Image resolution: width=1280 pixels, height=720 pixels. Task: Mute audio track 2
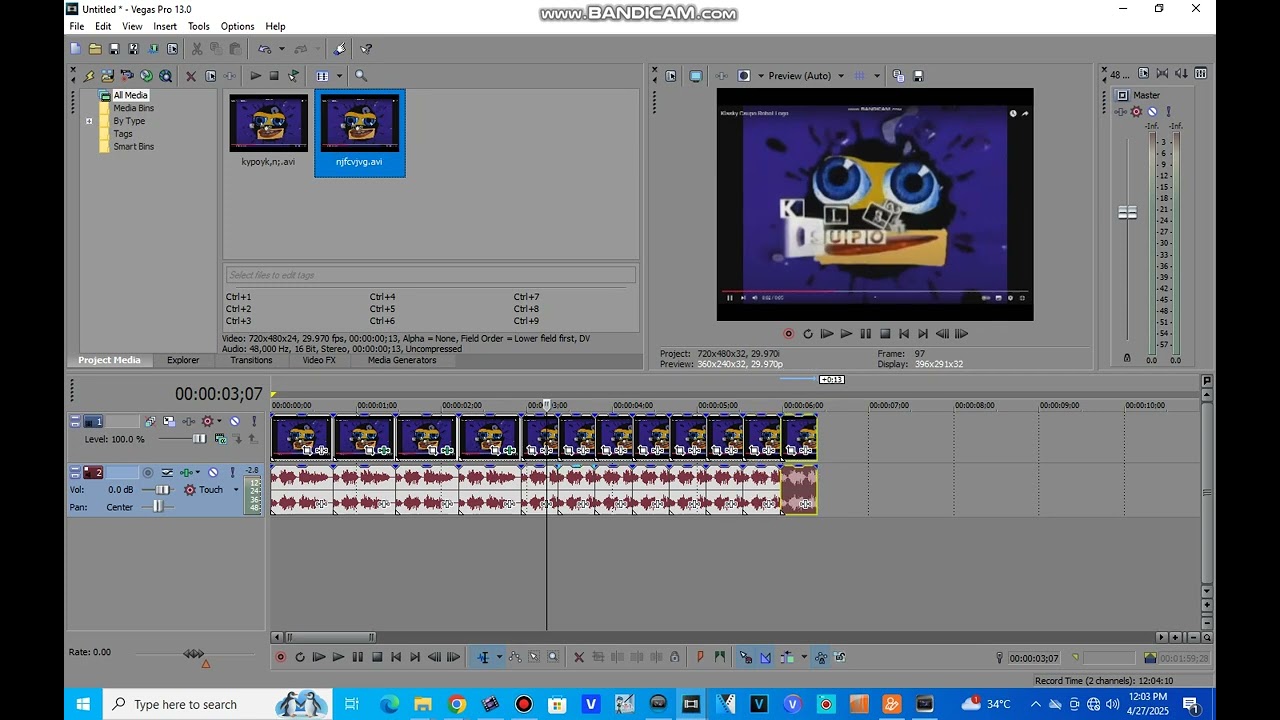click(213, 472)
